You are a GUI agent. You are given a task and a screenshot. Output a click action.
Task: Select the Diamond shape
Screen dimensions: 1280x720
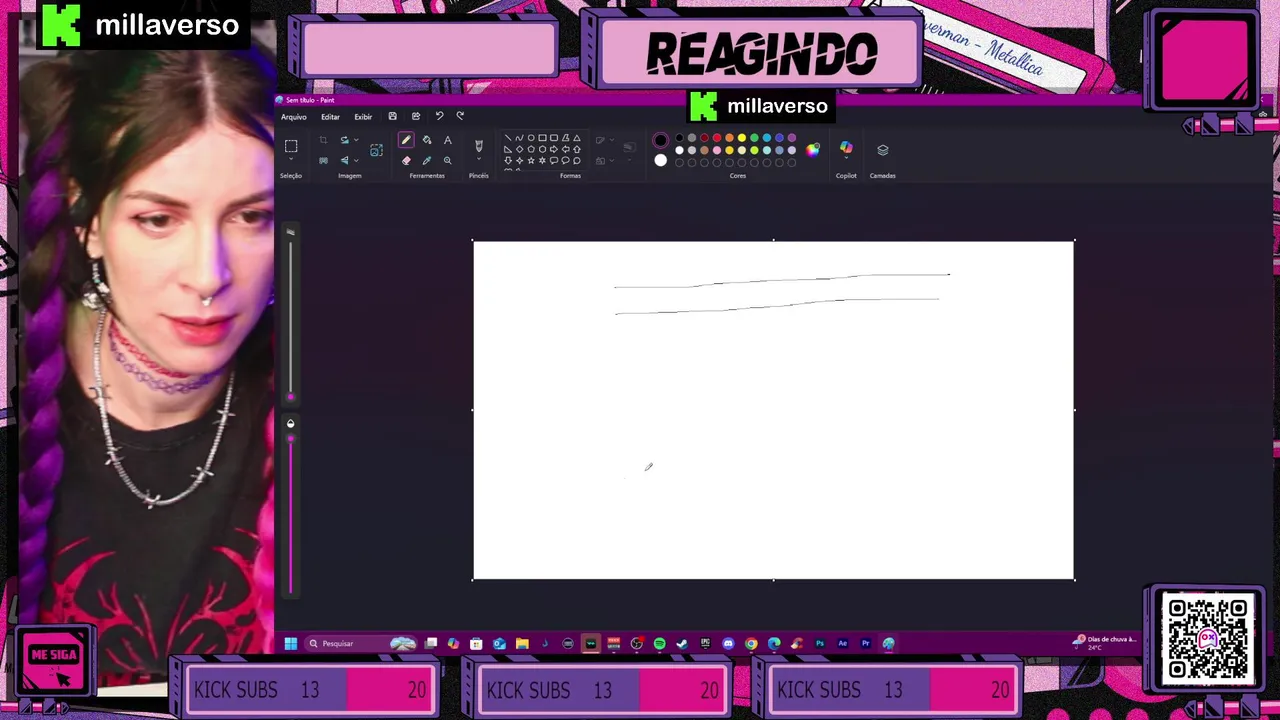(x=519, y=149)
